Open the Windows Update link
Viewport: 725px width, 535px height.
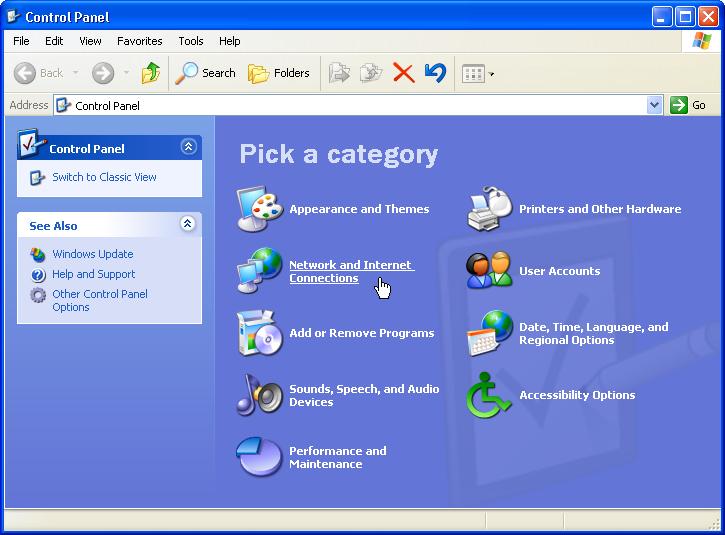click(x=92, y=254)
